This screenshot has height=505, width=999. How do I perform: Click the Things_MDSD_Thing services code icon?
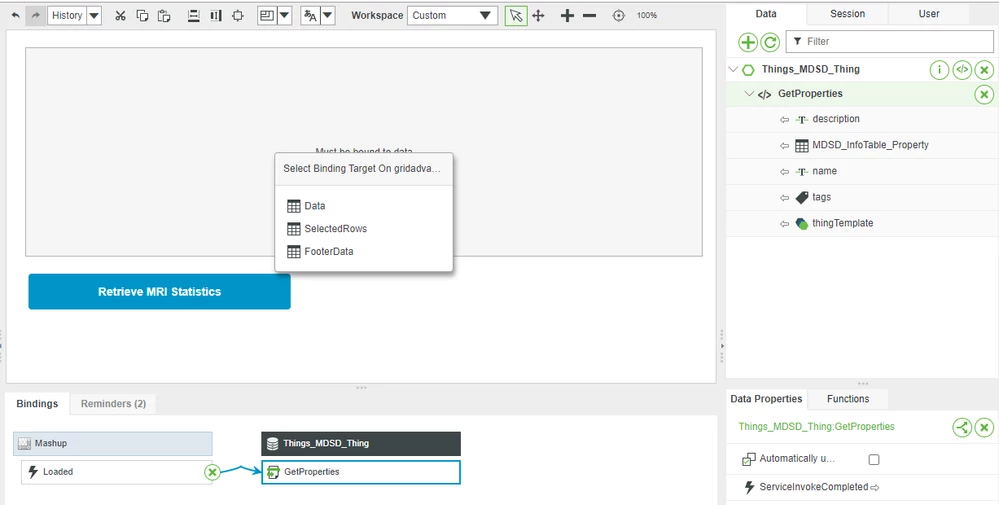[x=962, y=69]
